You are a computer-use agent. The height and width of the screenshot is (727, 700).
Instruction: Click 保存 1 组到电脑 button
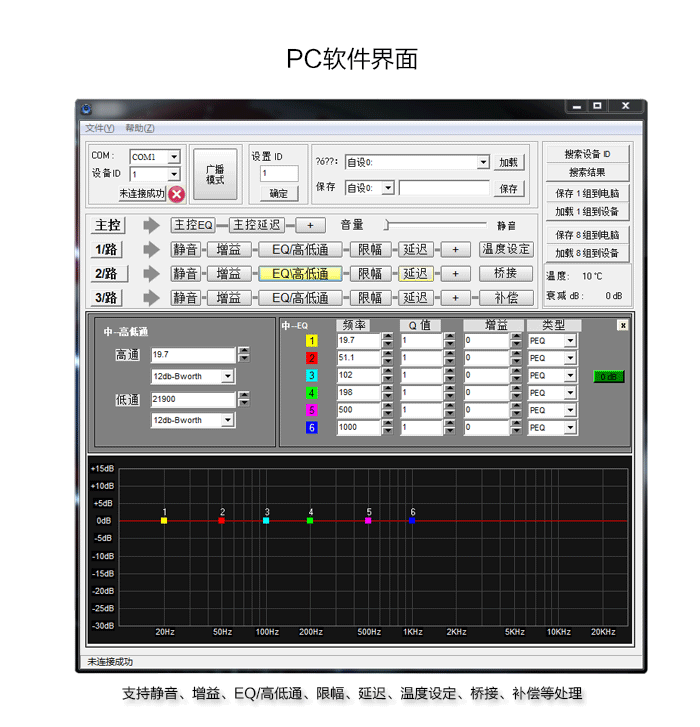pyautogui.click(x=587, y=194)
